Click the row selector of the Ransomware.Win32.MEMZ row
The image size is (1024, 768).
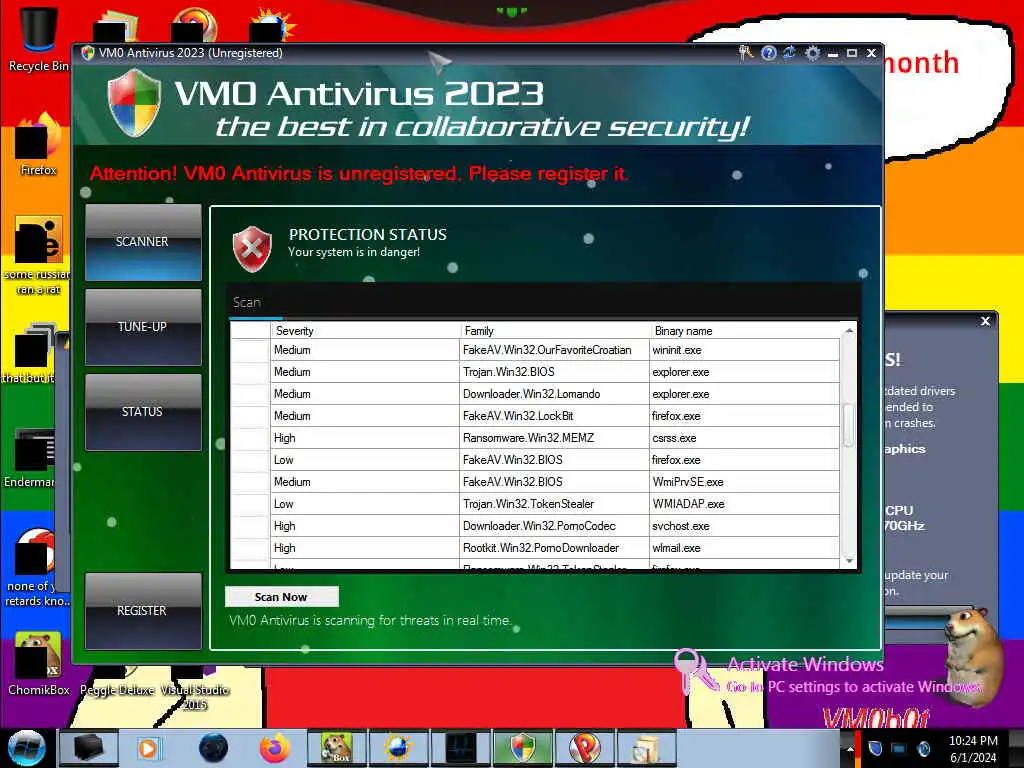point(251,438)
